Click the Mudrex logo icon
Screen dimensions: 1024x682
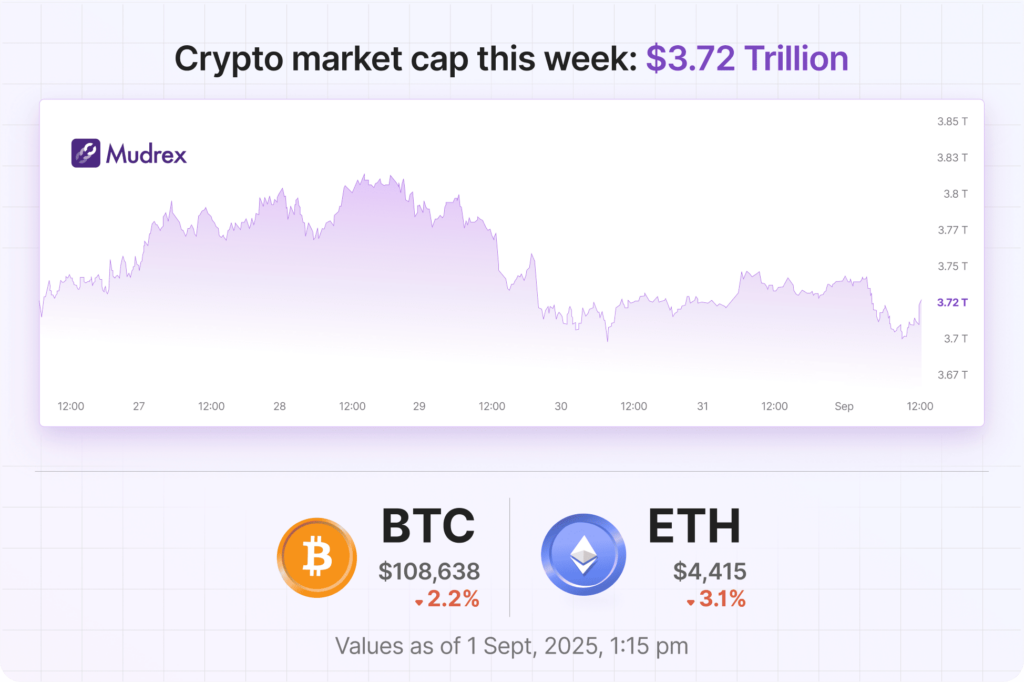(x=85, y=153)
